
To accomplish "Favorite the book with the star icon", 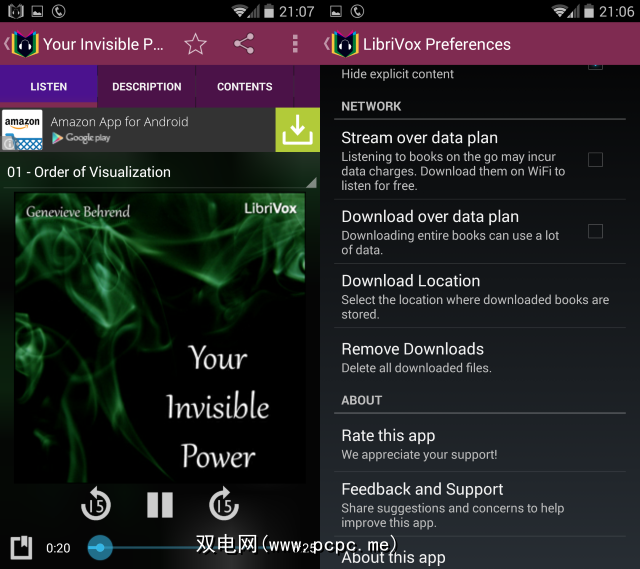I will pyautogui.click(x=195, y=44).
